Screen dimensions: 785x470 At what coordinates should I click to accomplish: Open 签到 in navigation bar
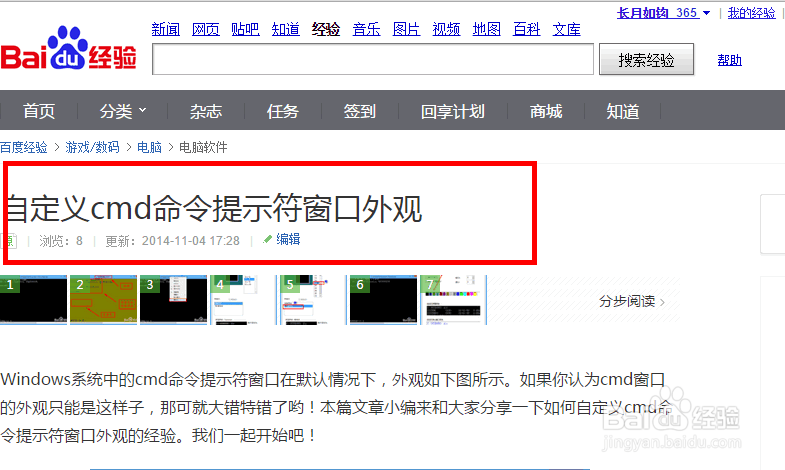pyautogui.click(x=359, y=111)
